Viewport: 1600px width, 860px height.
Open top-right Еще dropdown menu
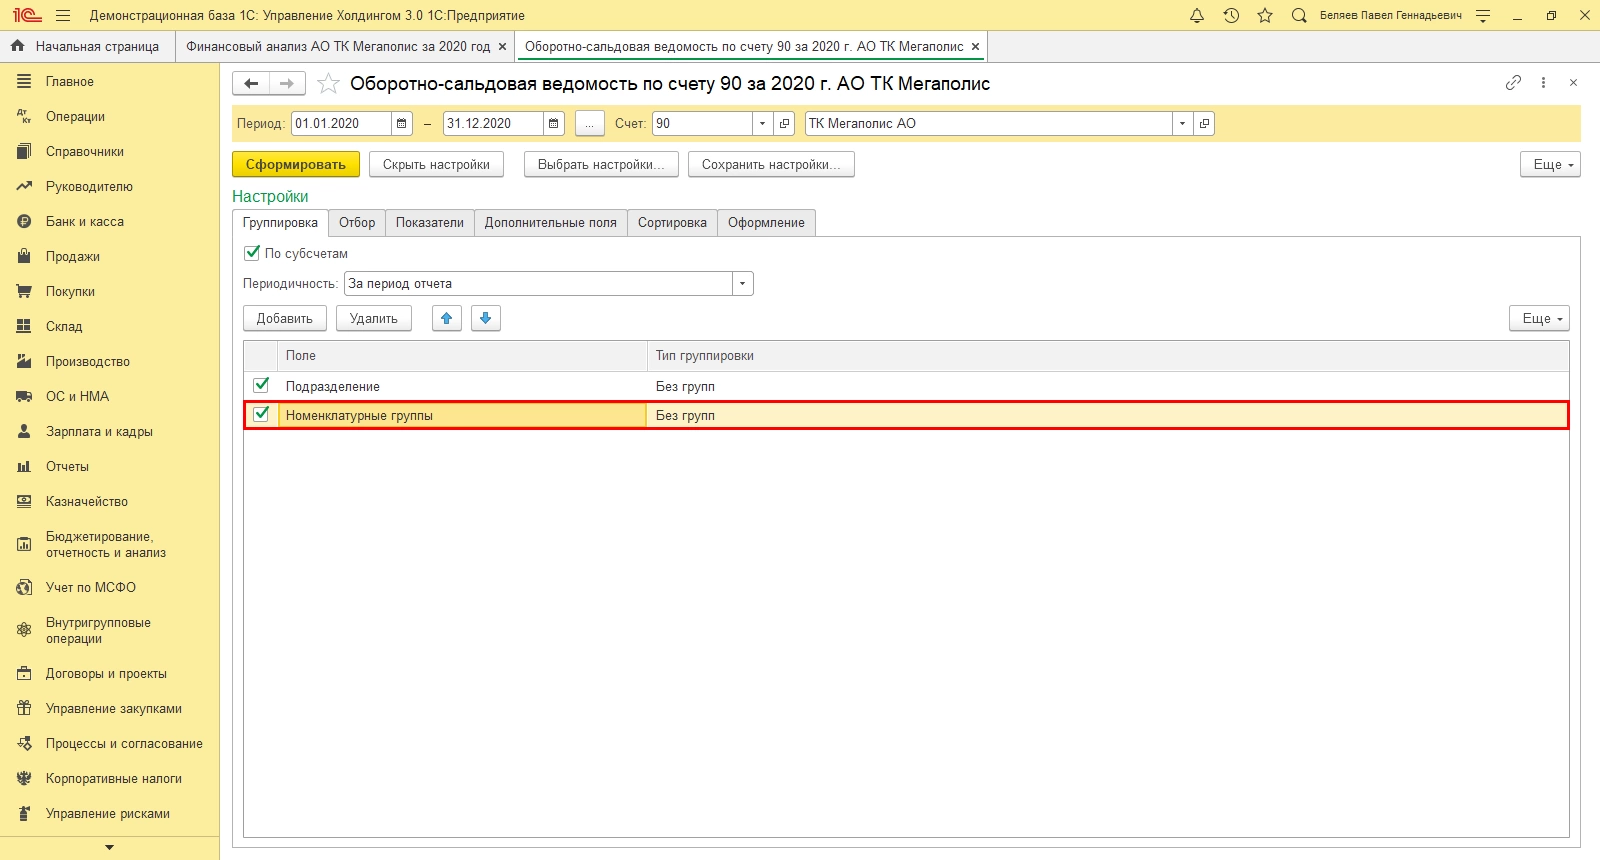[x=1550, y=165]
